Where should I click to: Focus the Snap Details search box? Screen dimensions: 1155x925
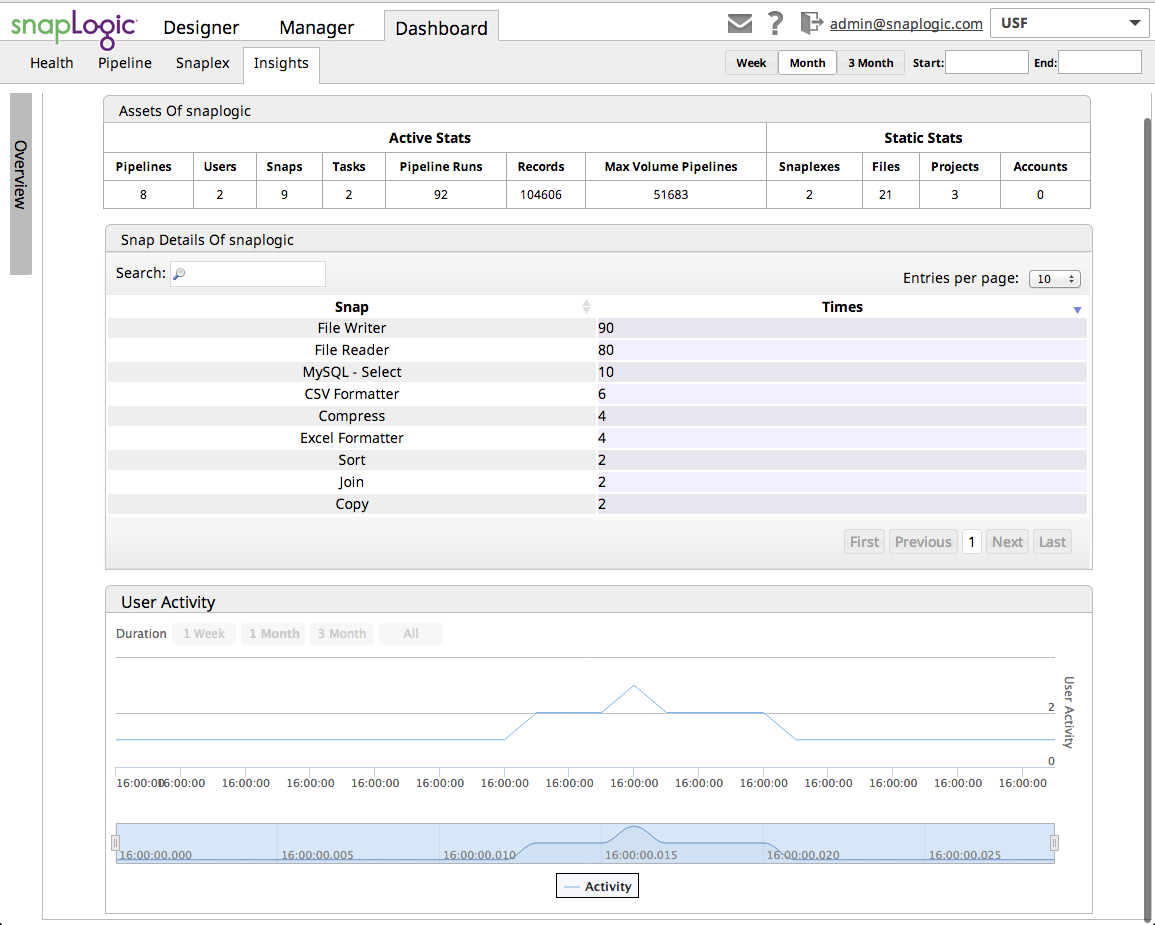(248, 273)
